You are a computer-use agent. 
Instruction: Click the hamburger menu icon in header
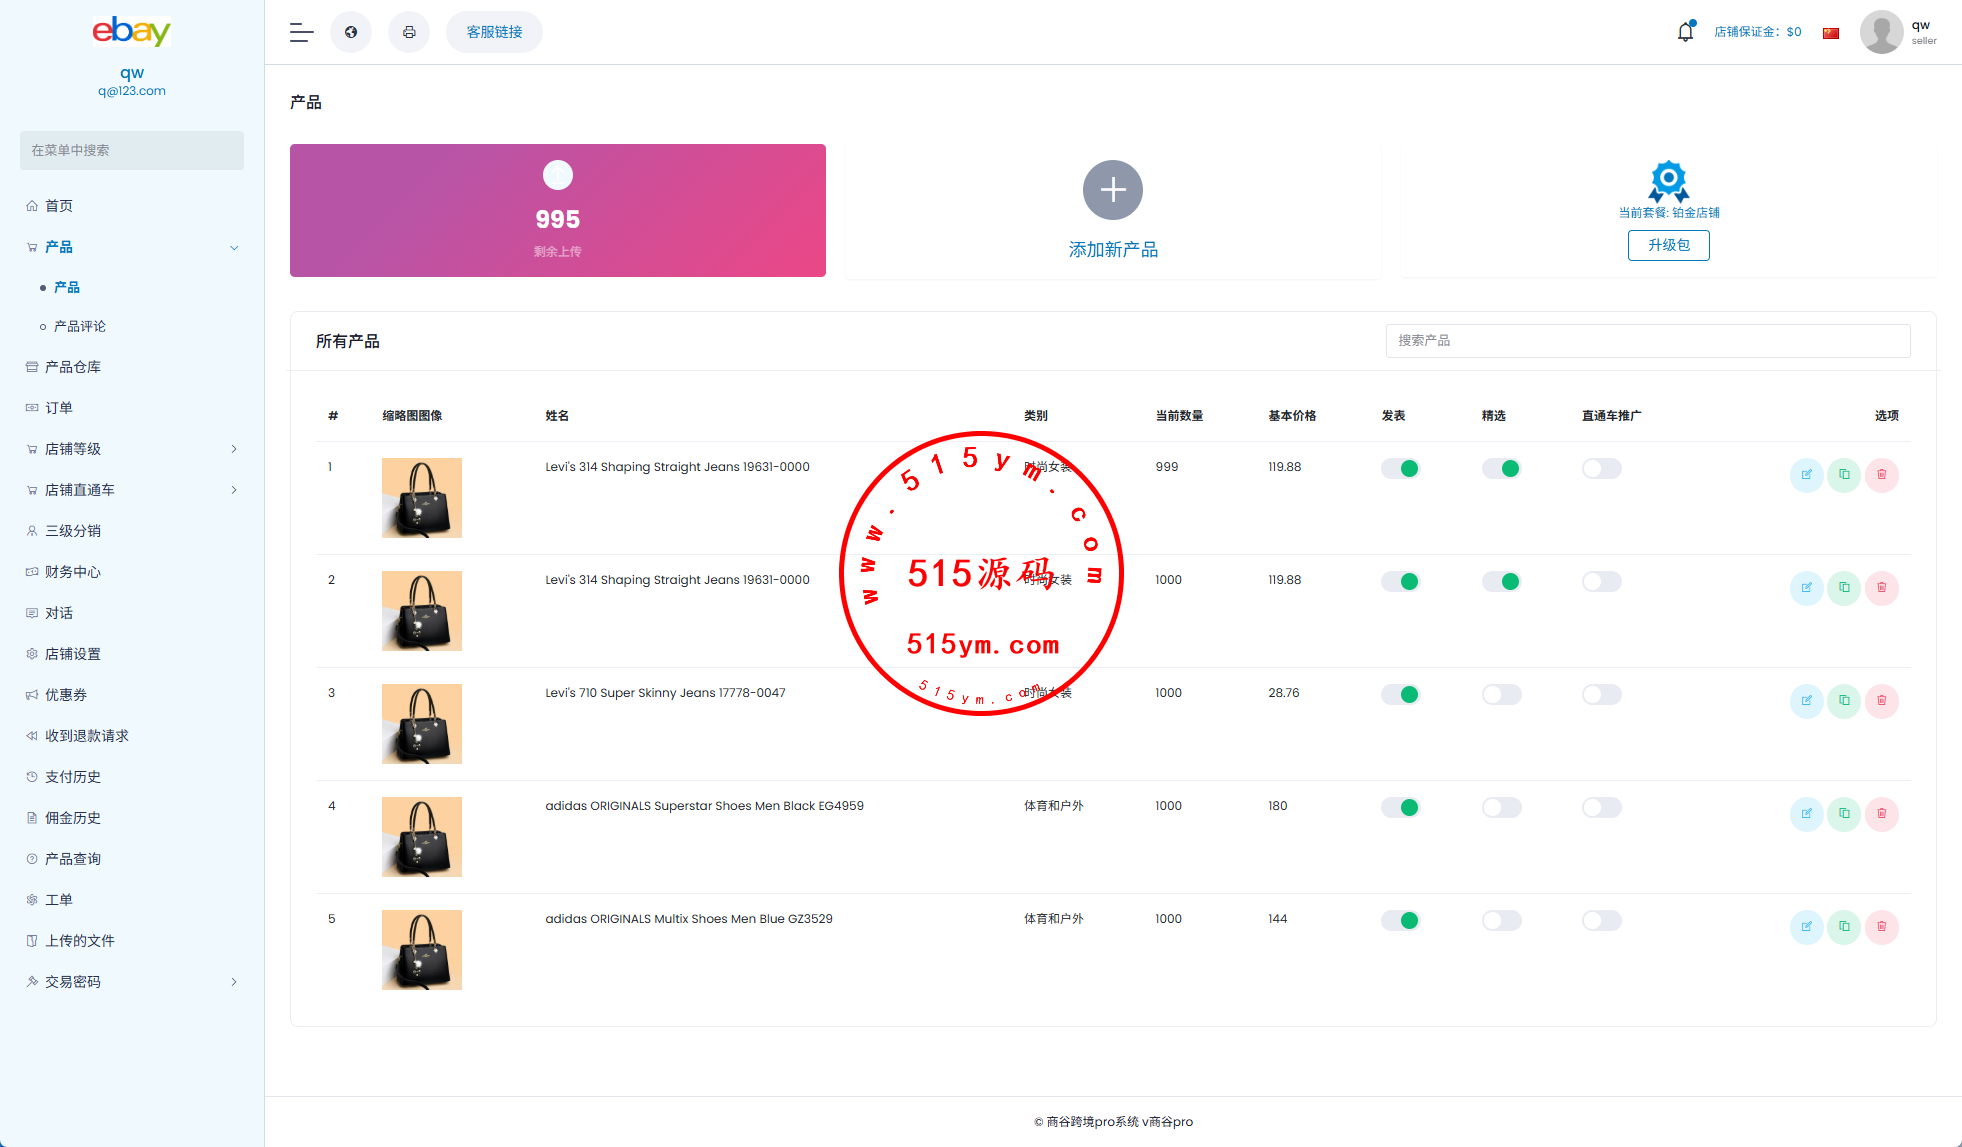point(301,32)
